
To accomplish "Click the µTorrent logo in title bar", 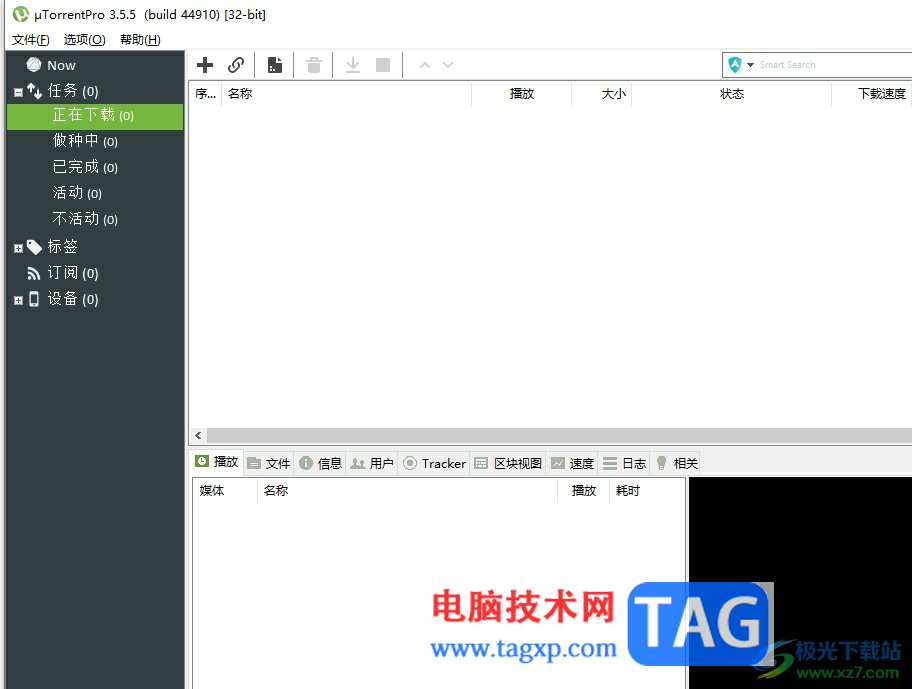I will point(21,14).
